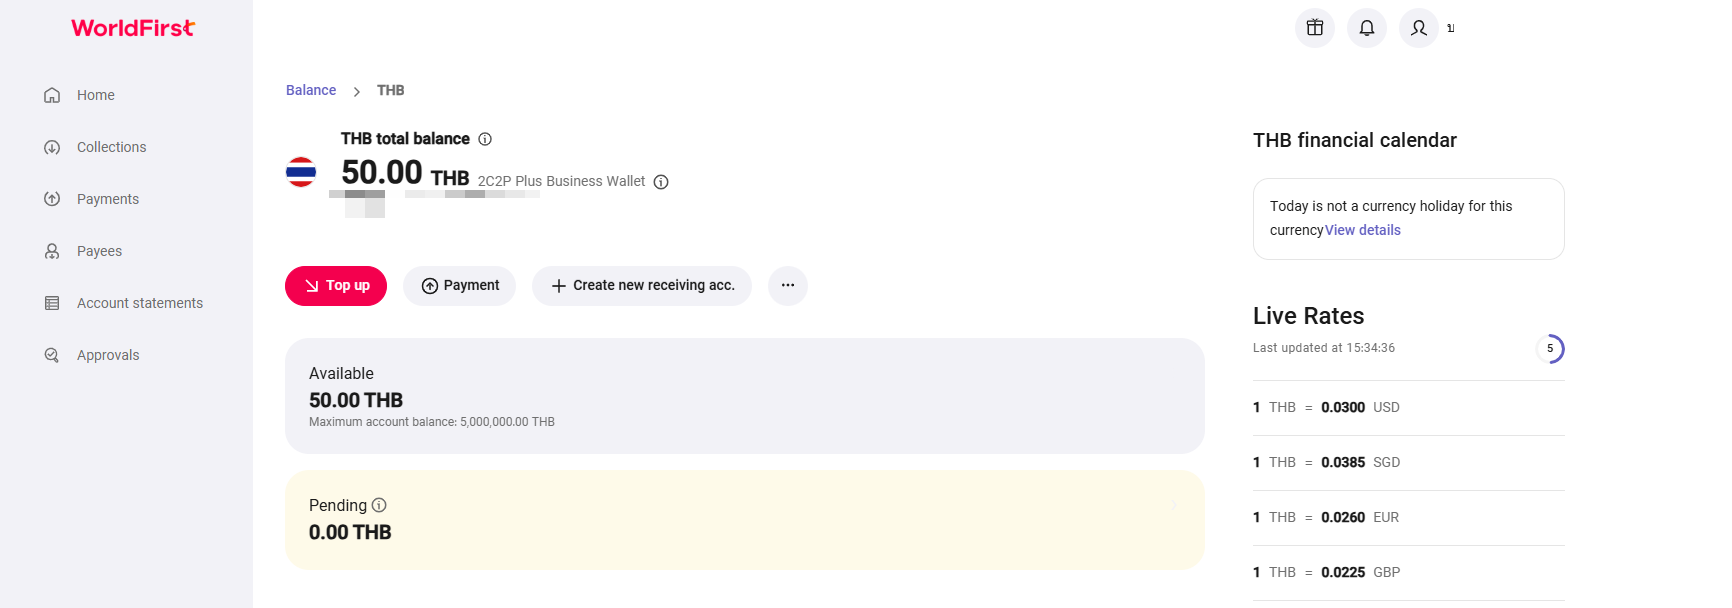Viewport: 1732px width, 608px height.
Task: Click the live rates refresh countdown timer
Action: click(1549, 349)
